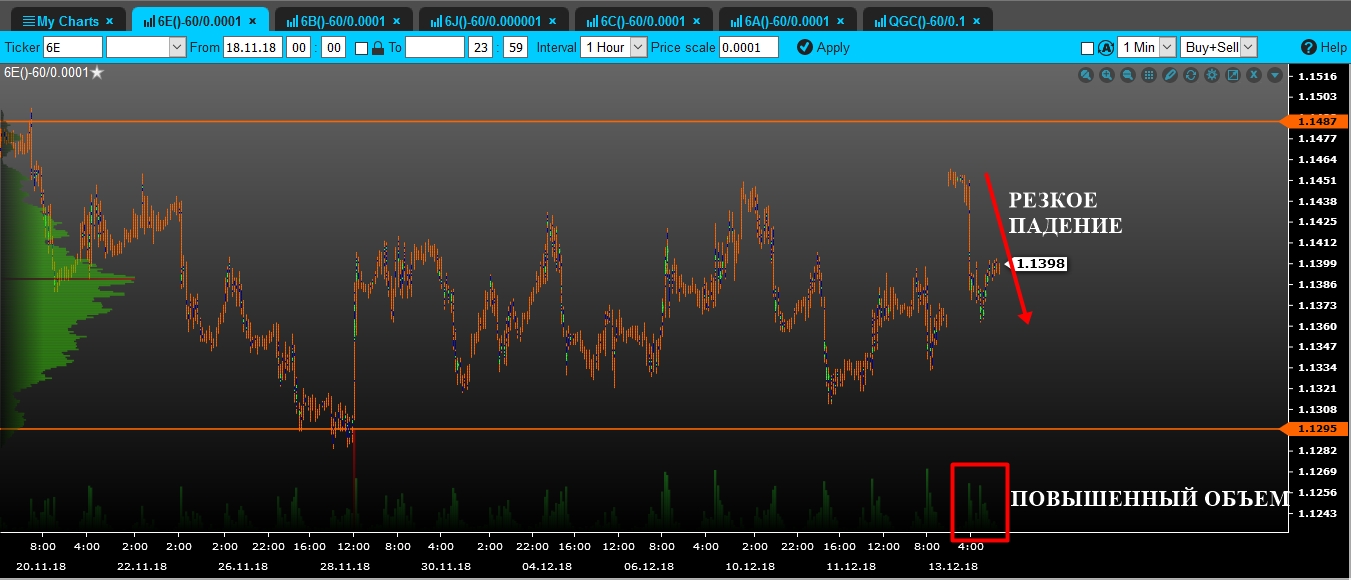Click the empty To date field
Screen dimensions: 1351x580
coord(435,47)
